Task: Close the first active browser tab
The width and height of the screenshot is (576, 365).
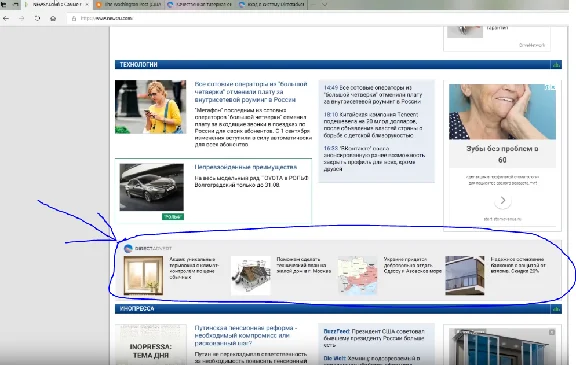Action: [x=87, y=4]
